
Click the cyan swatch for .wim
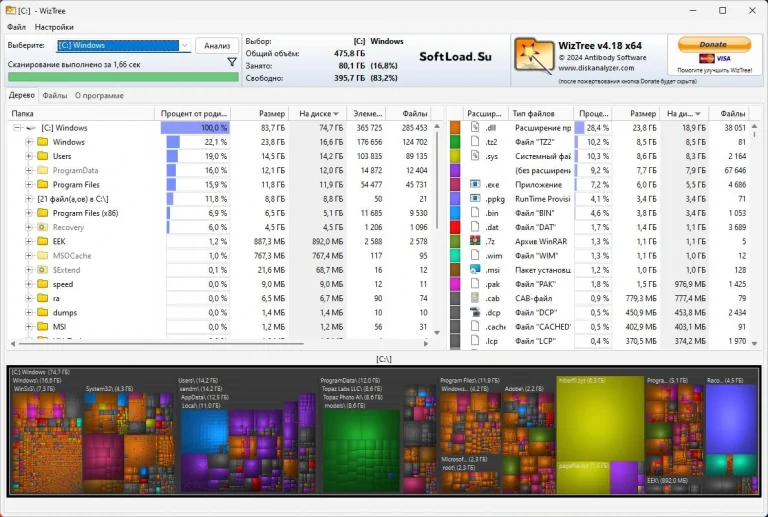pyautogui.click(x=455, y=256)
